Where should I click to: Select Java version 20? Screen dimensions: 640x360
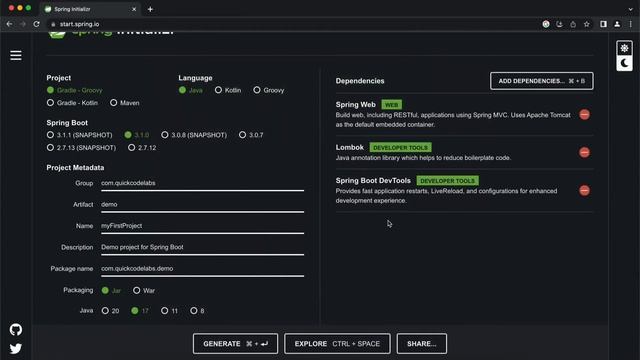coord(110,311)
